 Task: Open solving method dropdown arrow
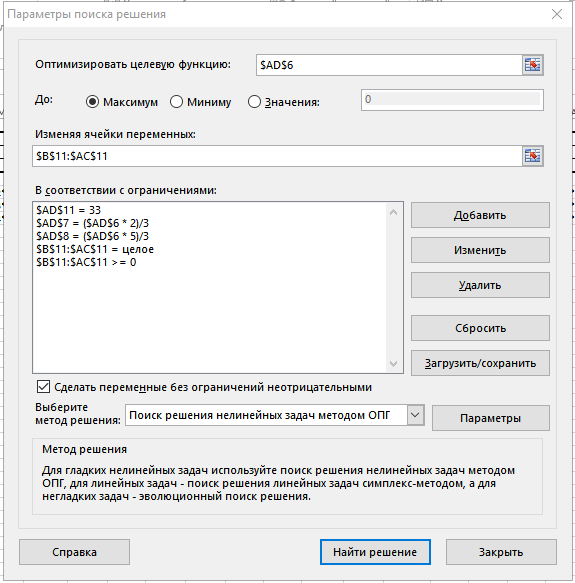[x=415, y=415]
